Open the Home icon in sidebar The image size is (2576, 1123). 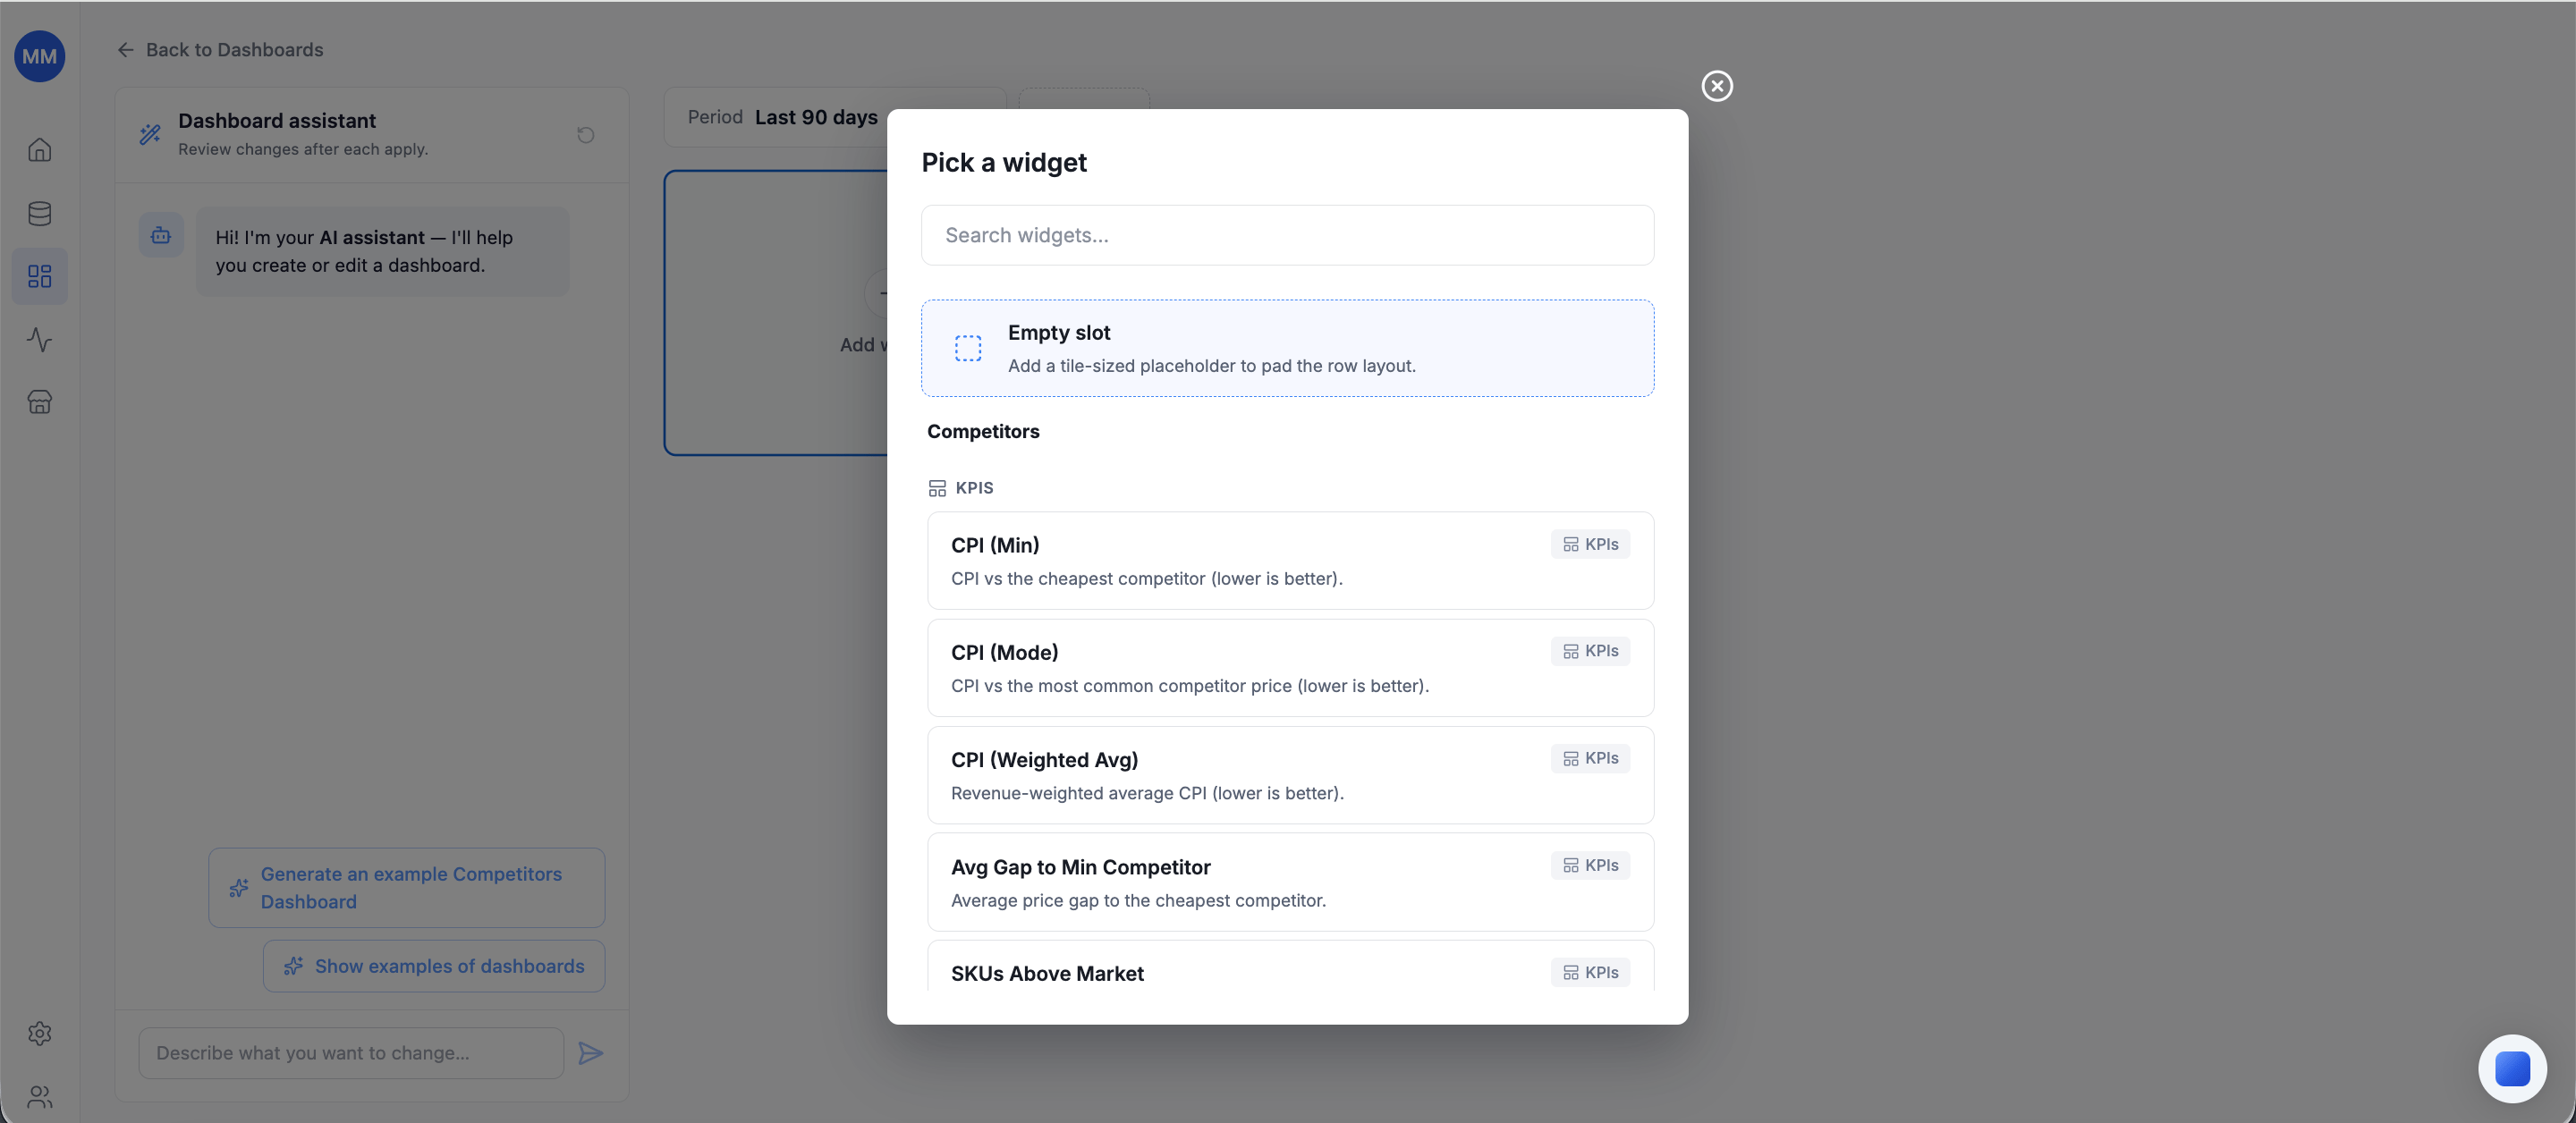(x=40, y=150)
